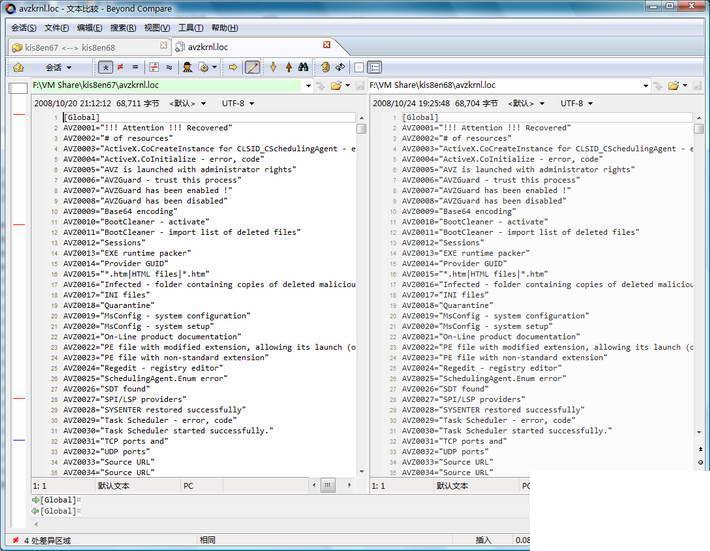Open left folder icon dropdown arrow
This screenshot has height=551, width=710.
pyautogui.click(x=348, y=85)
